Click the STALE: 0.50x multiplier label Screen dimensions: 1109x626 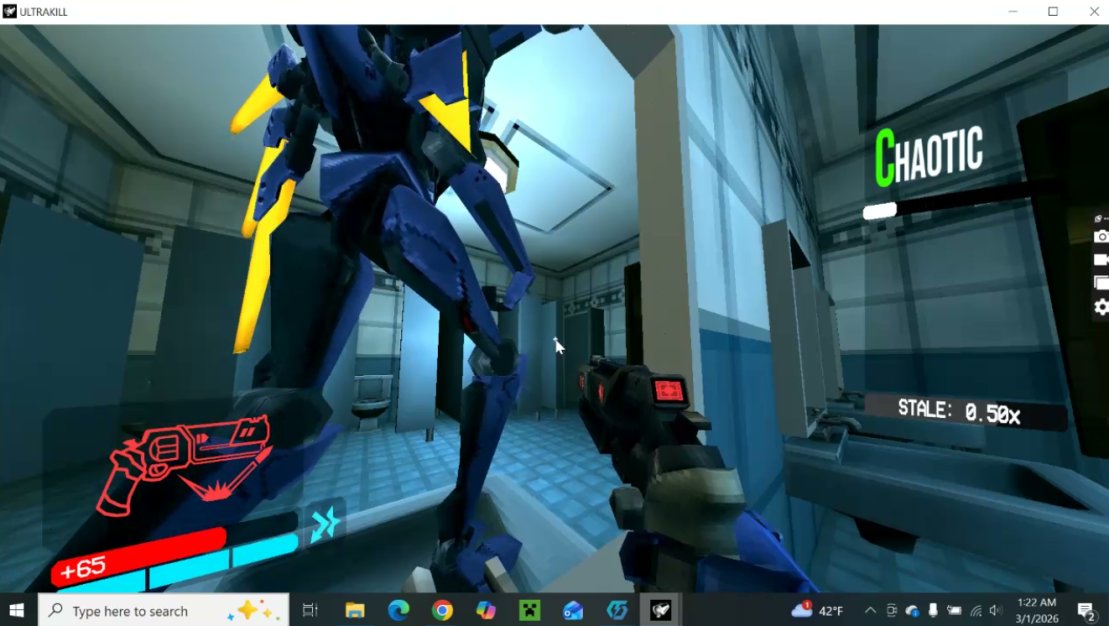(x=959, y=411)
